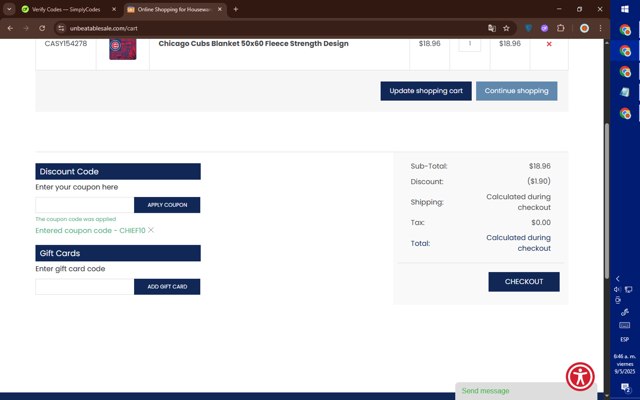Close the Online Shopping tab

(x=220, y=9)
